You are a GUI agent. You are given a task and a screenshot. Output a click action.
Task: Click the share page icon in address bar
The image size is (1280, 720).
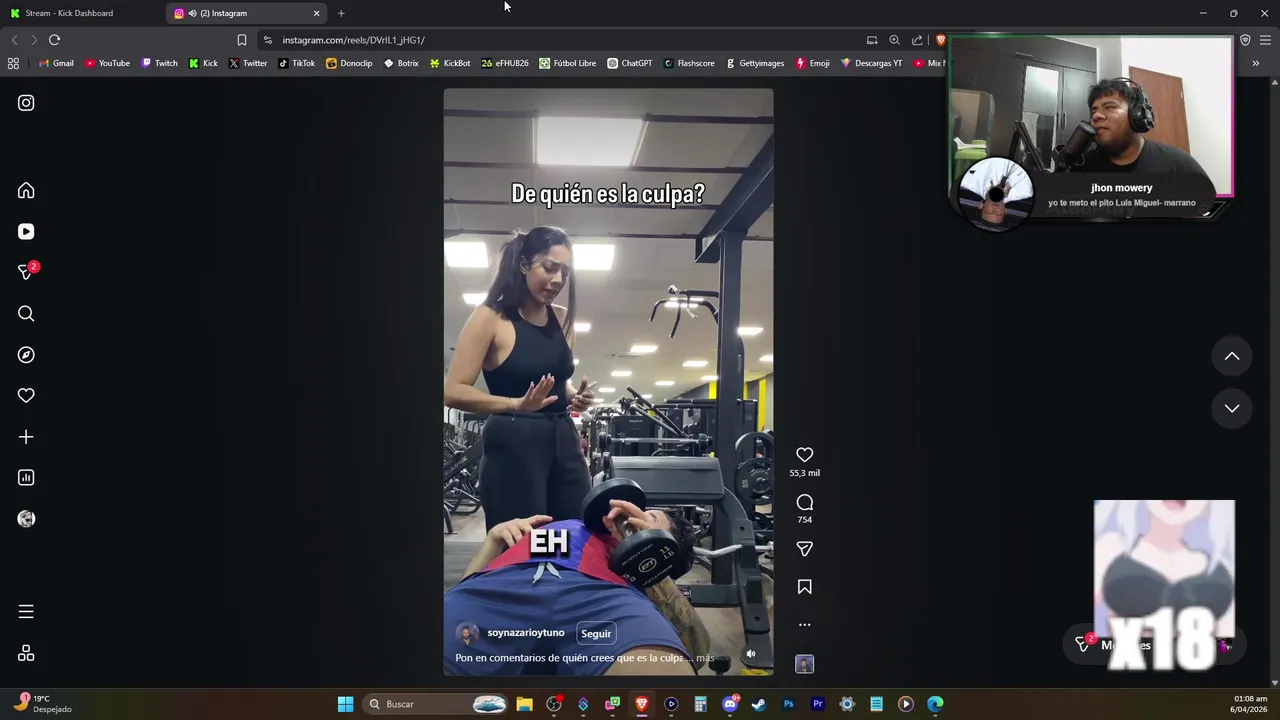click(x=917, y=40)
